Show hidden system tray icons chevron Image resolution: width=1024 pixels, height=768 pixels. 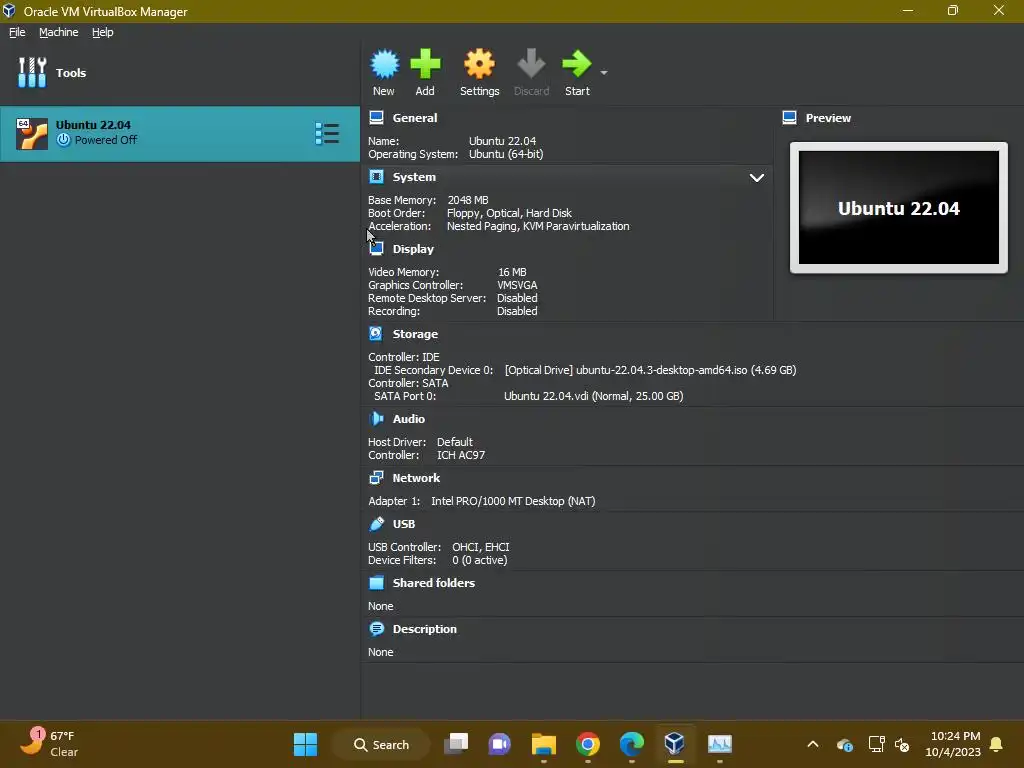pyautogui.click(x=813, y=744)
